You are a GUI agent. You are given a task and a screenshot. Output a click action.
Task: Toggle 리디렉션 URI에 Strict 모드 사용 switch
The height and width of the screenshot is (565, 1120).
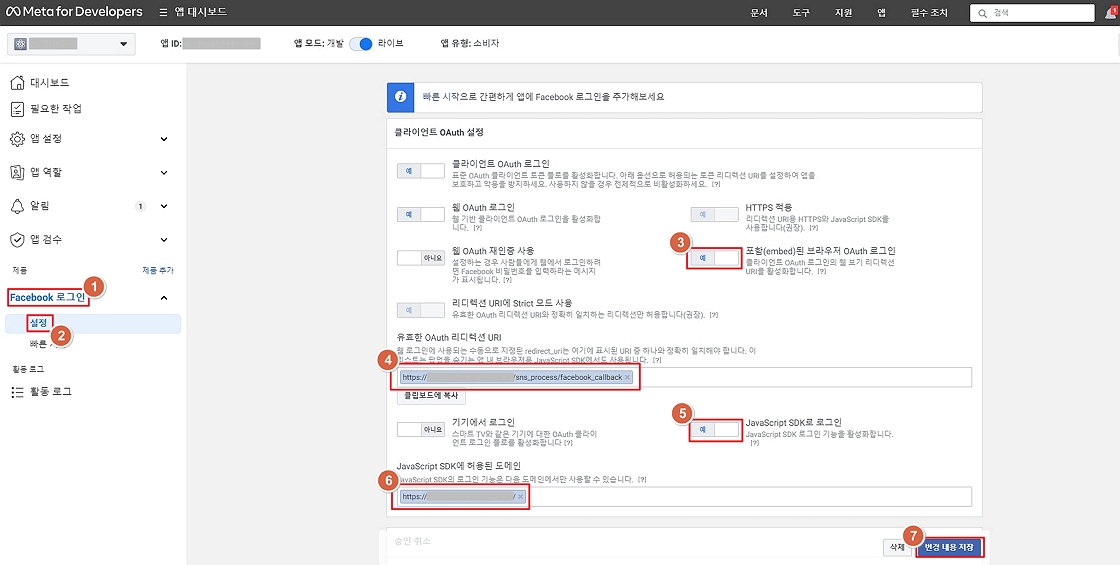click(421, 309)
